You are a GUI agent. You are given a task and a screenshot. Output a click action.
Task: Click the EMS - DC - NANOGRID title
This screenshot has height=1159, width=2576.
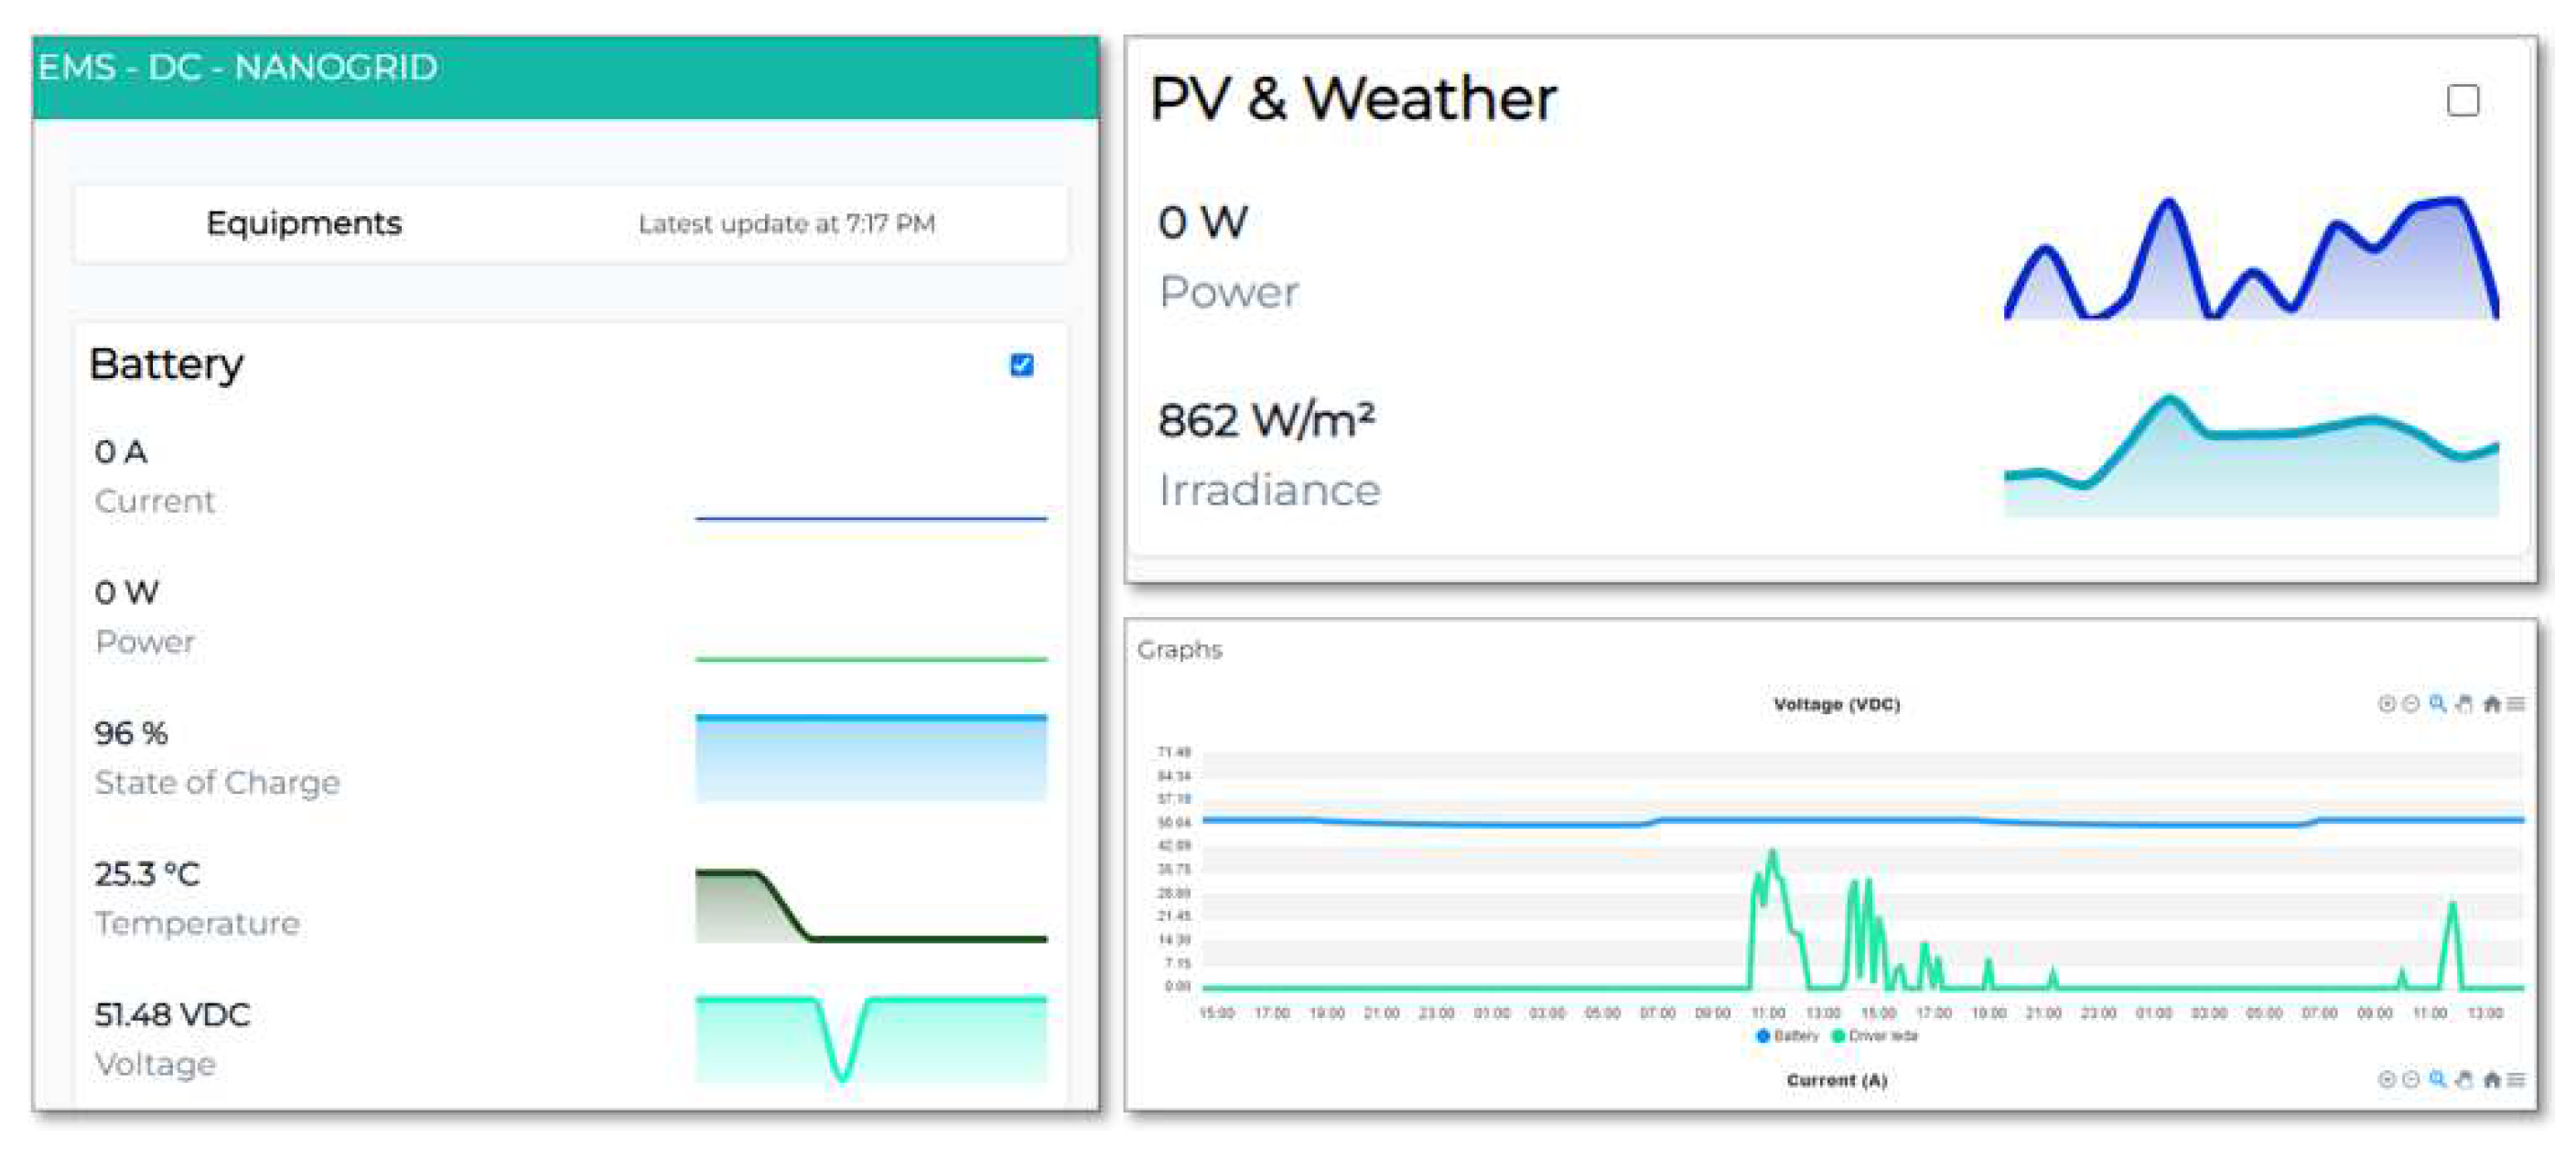[x=238, y=68]
